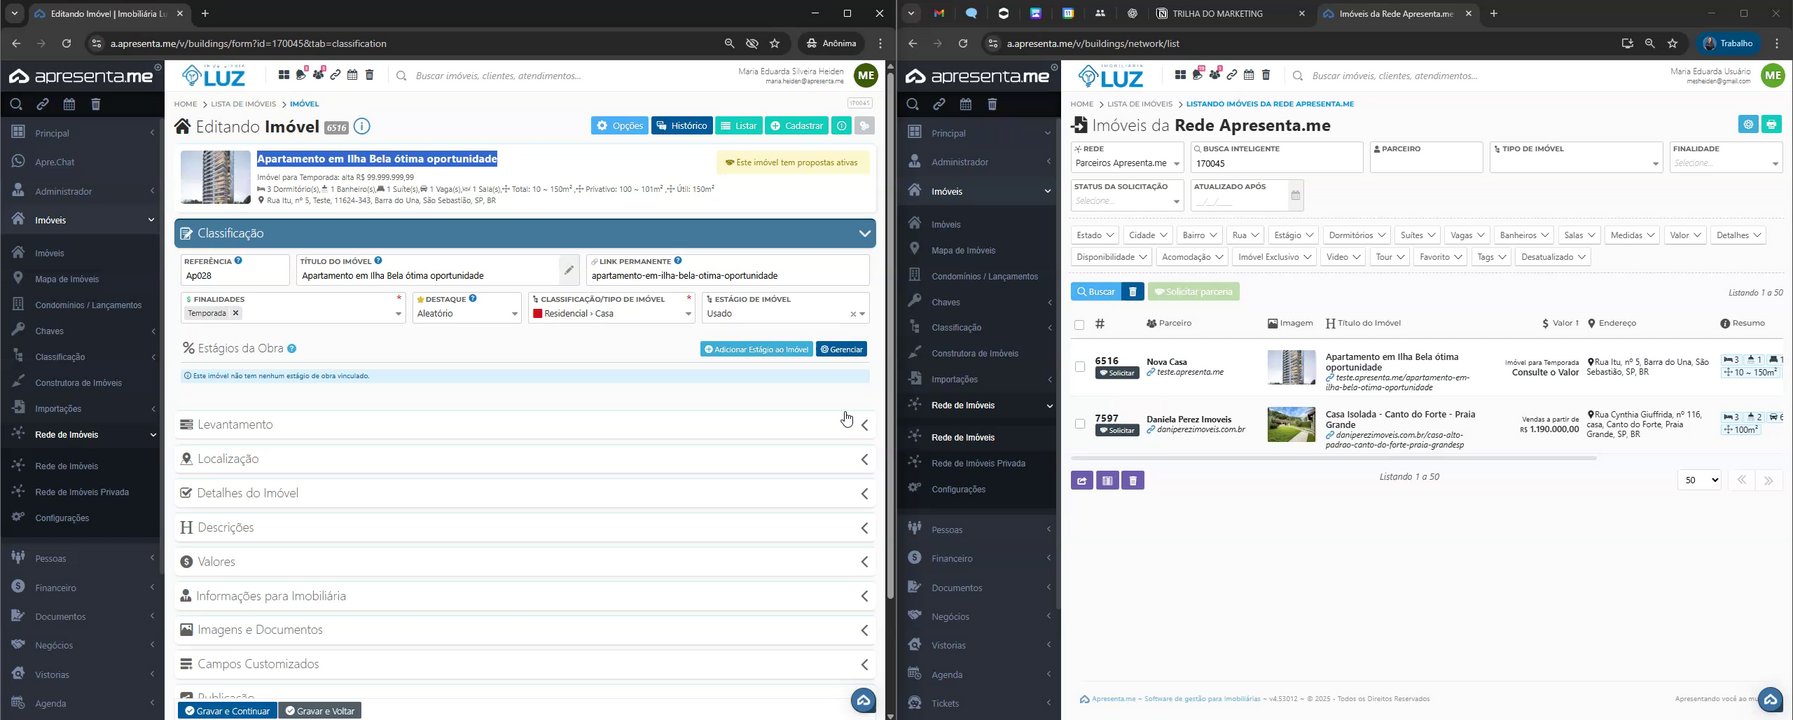The width and height of the screenshot is (1793, 720).
Task: Reload the page in left browser window
Action: [x=66, y=43]
